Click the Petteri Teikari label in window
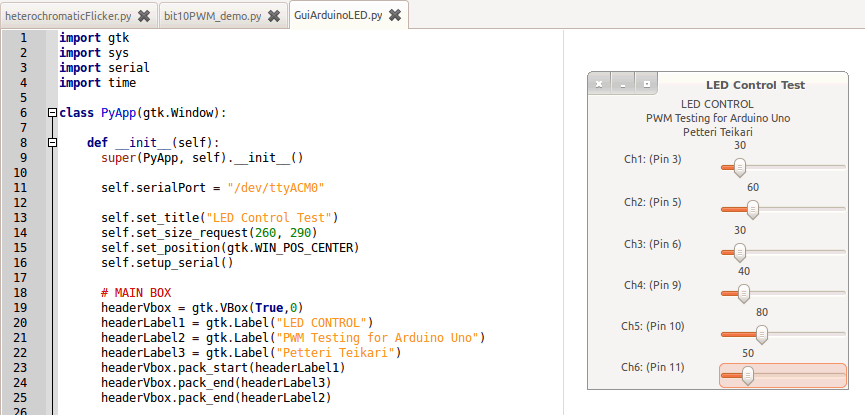 pyautogui.click(x=718, y=132)
